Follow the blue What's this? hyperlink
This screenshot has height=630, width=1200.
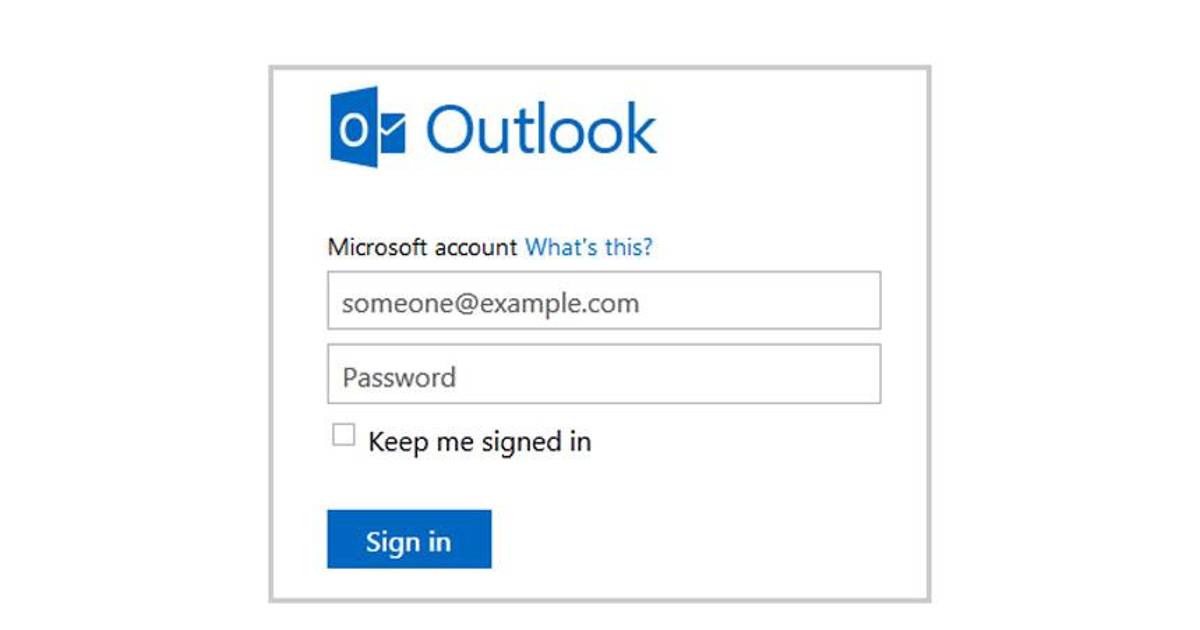coord(588,247)
